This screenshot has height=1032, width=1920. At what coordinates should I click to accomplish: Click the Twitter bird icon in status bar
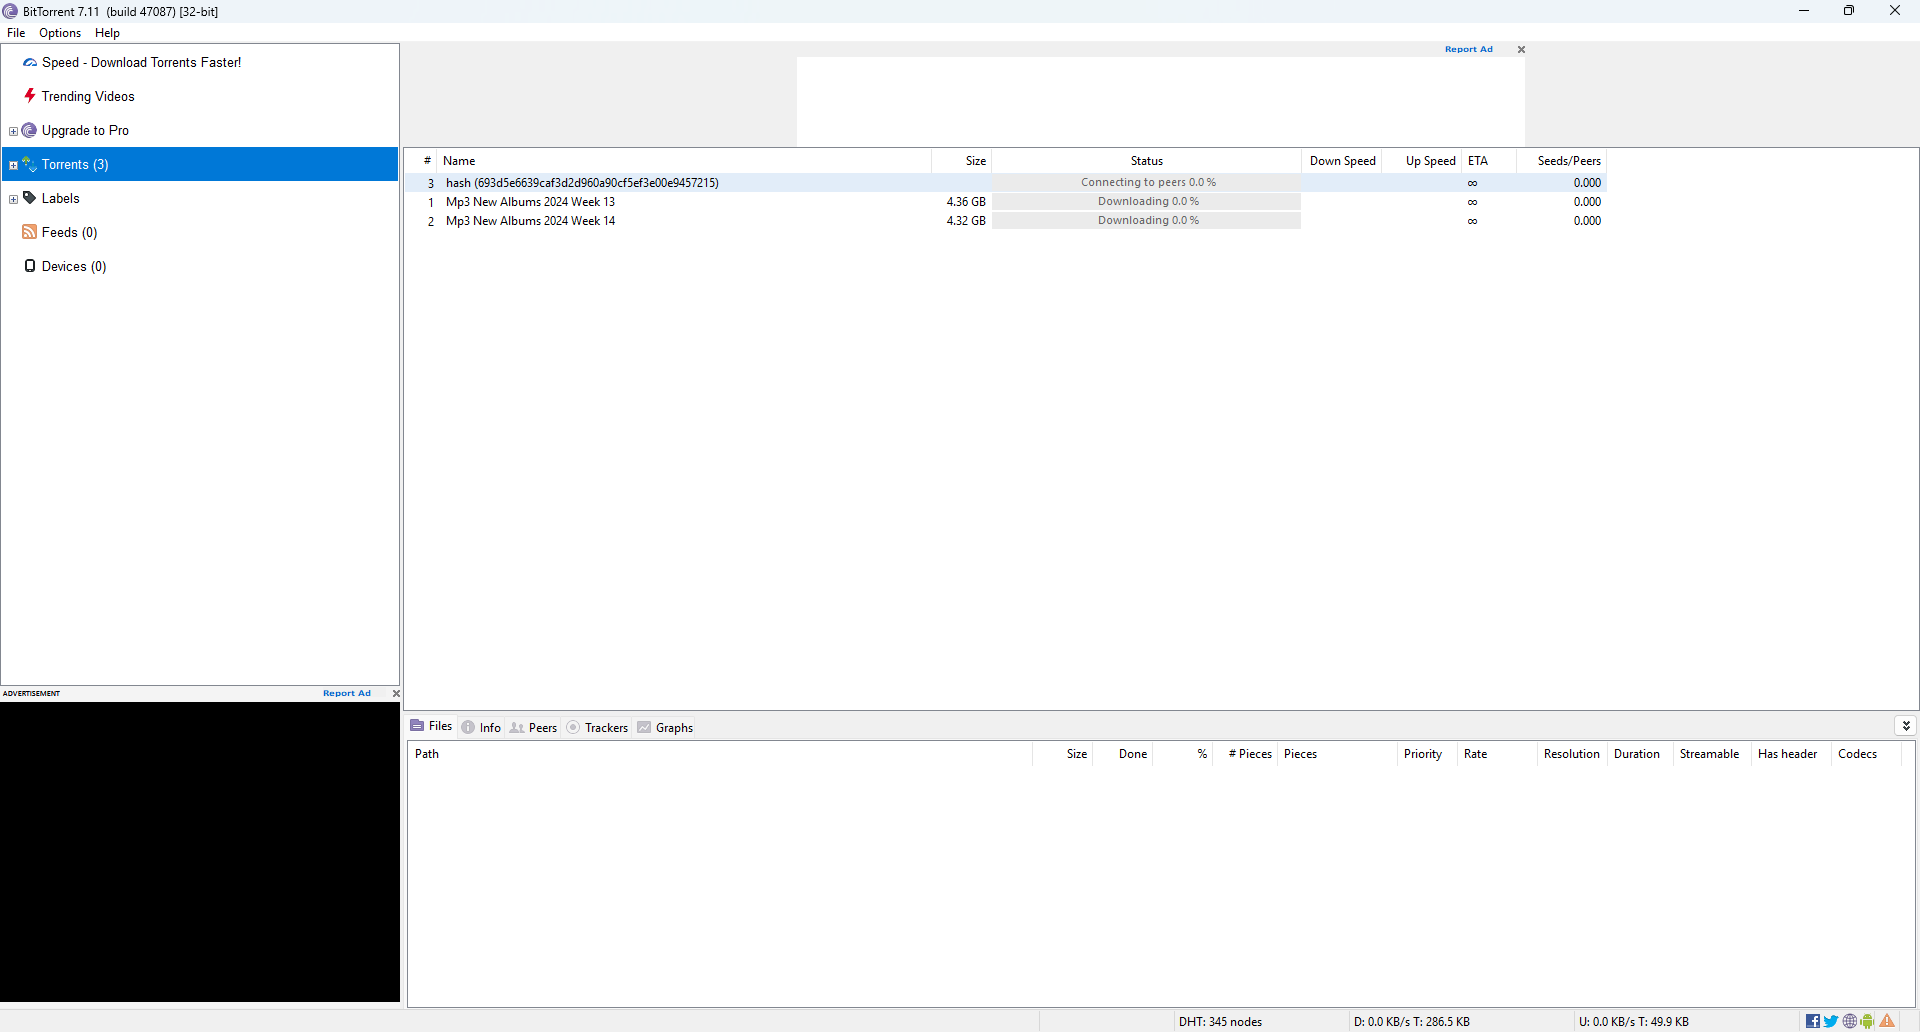click(1831, 1021)
